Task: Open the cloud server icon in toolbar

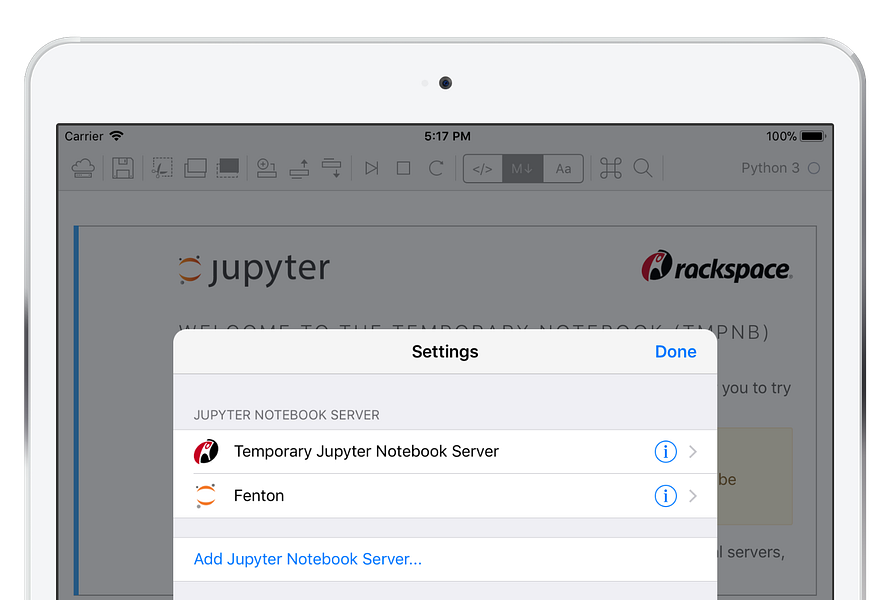Action: pos(83,169)
